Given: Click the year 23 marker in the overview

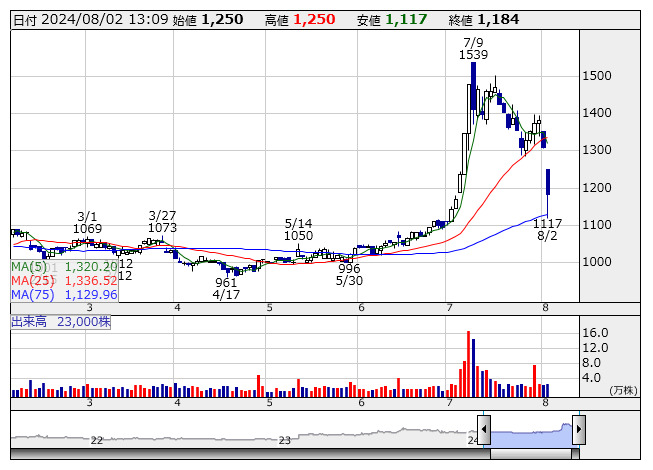Looking at the screenshot, I should tap(284, 440).
